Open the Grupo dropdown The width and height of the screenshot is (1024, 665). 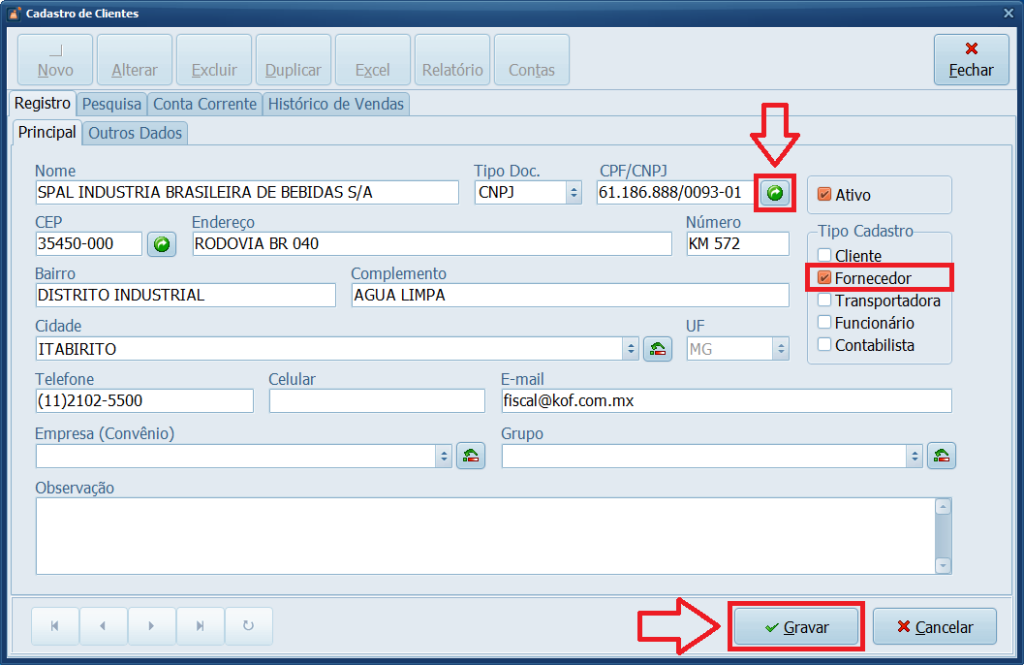click(914, 456)
